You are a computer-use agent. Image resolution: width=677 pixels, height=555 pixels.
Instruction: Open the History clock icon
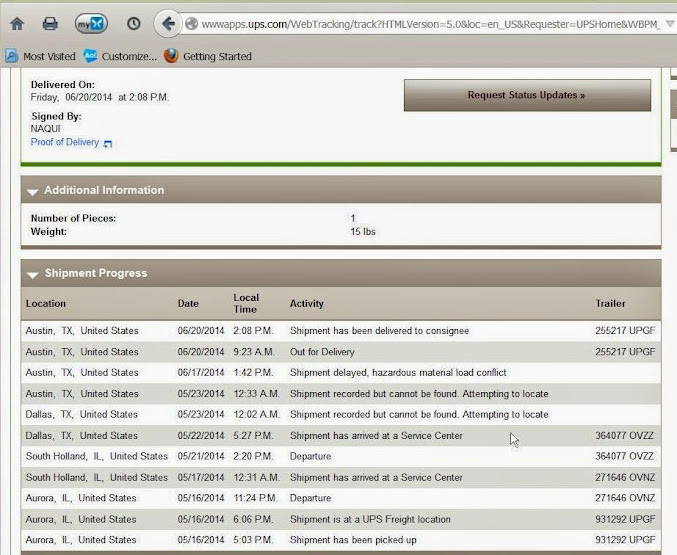[x=134, y=23]
